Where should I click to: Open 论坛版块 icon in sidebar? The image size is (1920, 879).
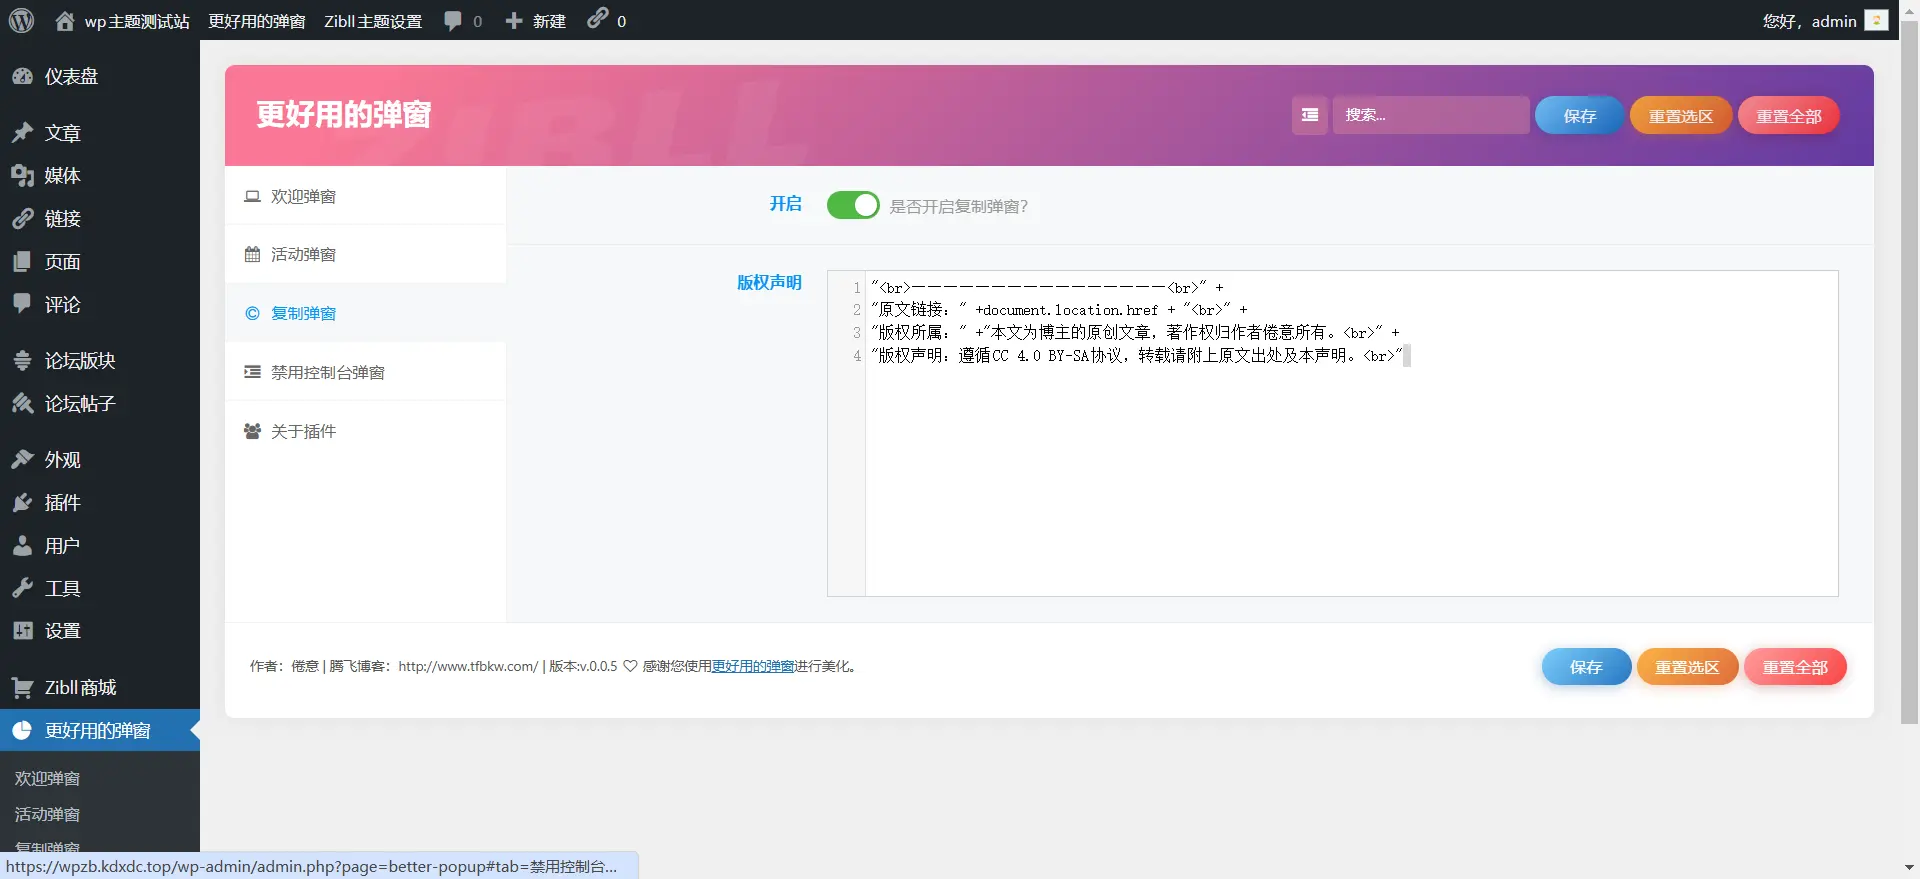(22, 361)
